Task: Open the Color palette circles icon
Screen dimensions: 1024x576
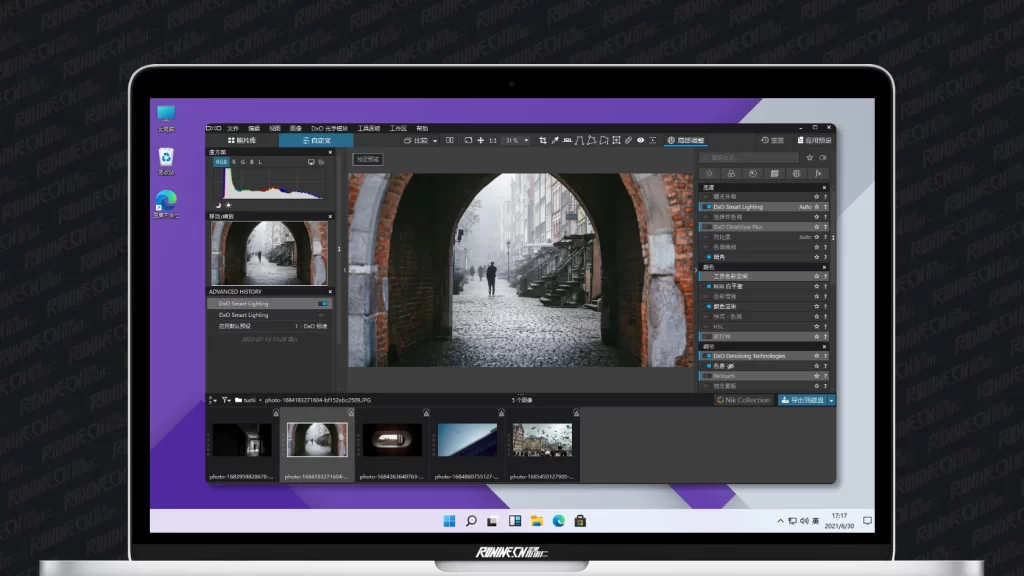Action: point(731,173)
